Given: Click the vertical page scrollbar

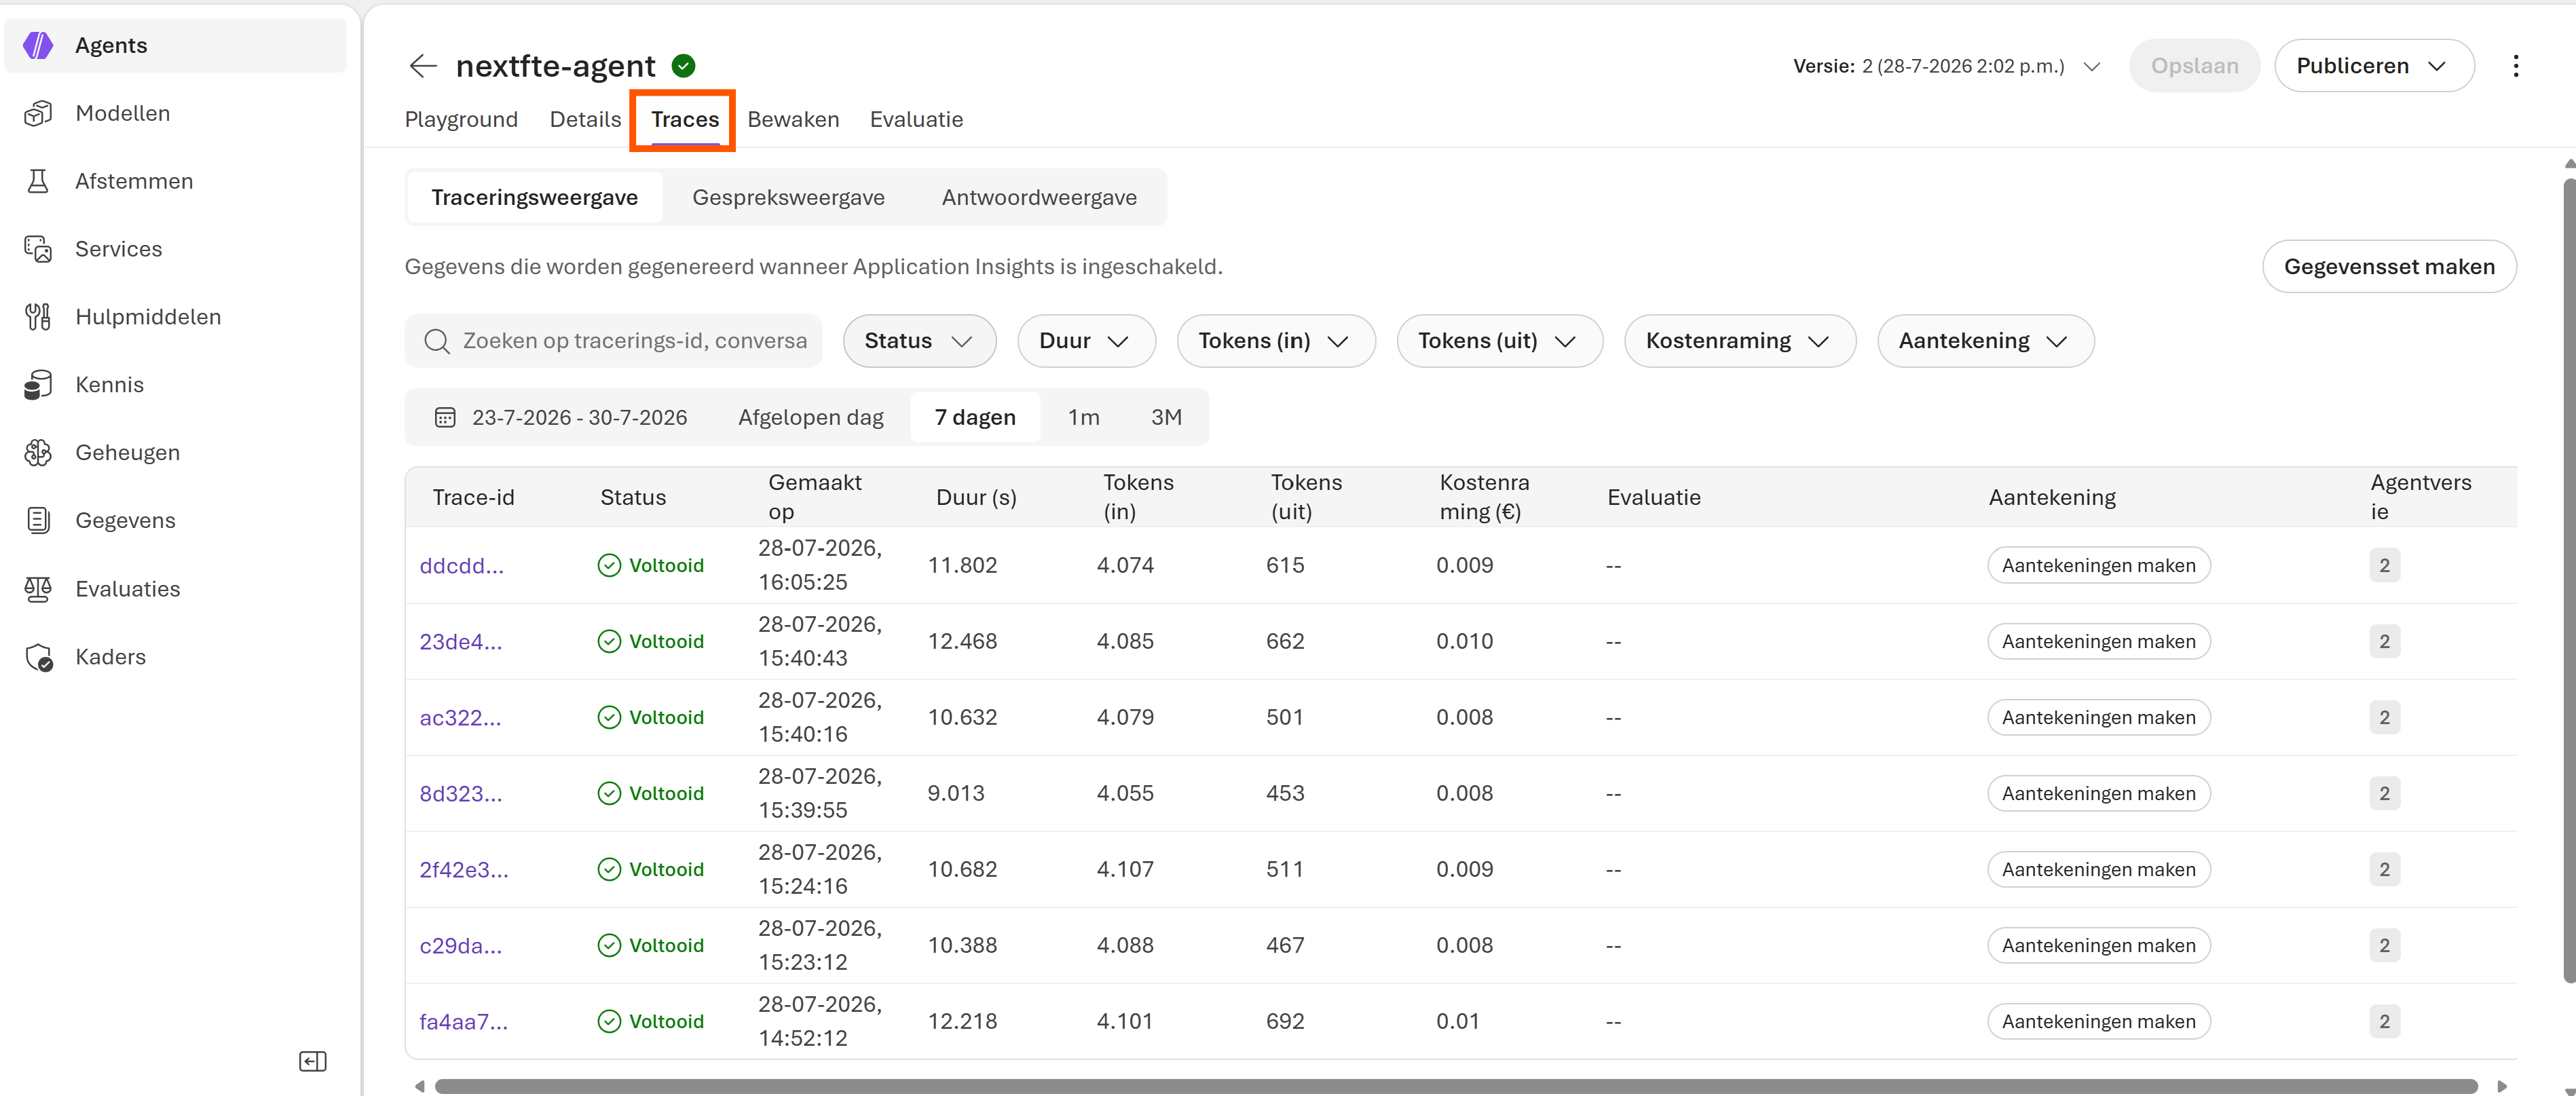Looking at the screenshot, I should click(2569, 580).
